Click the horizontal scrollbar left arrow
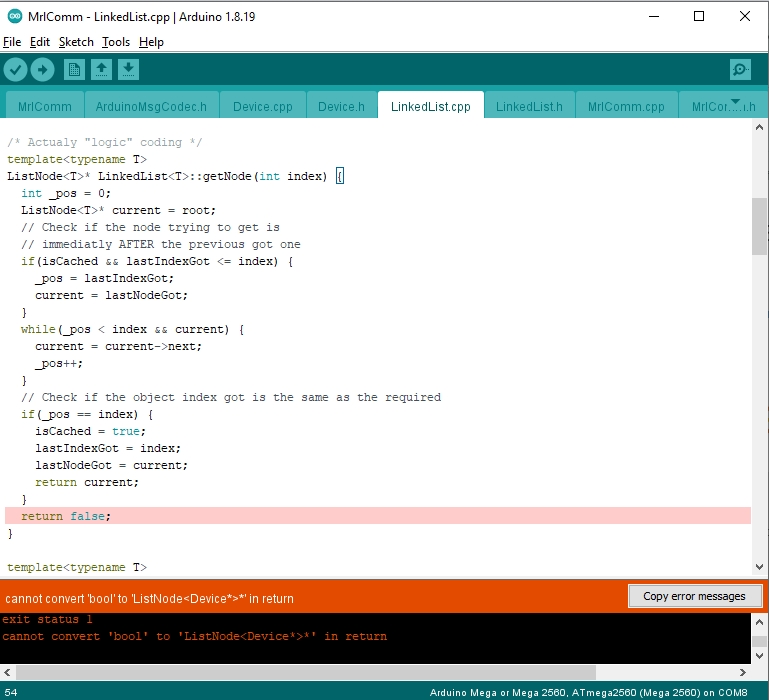The height and width of the screenshot is (700, 769). 7,672
